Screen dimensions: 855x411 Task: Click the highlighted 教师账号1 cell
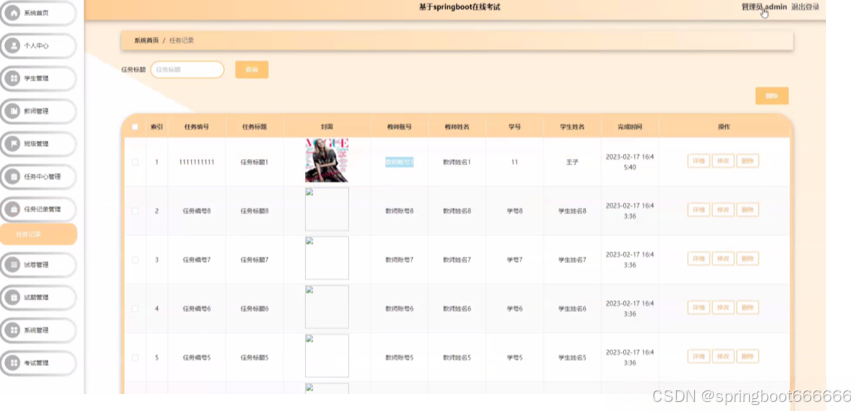(399, 162)
